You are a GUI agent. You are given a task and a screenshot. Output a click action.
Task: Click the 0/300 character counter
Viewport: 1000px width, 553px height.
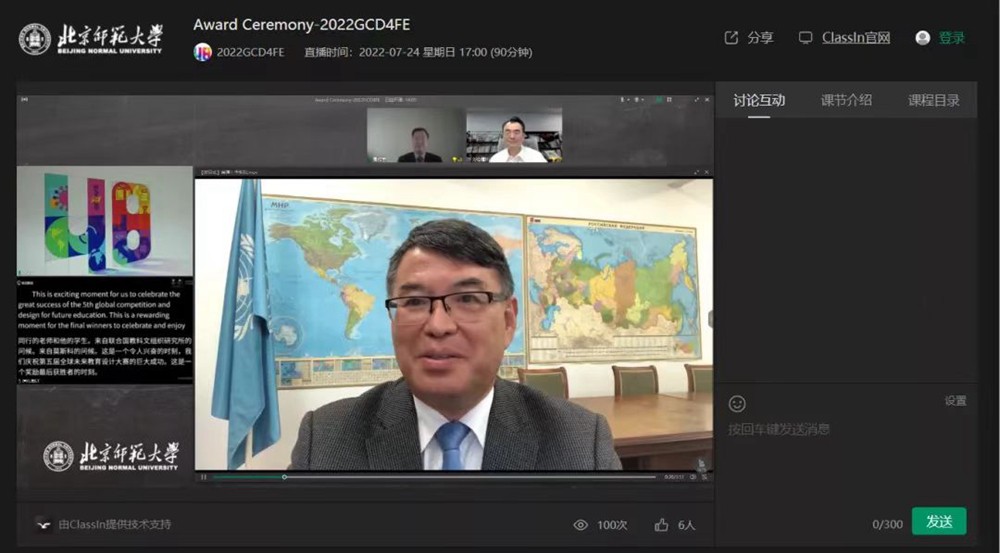(888, 524)
